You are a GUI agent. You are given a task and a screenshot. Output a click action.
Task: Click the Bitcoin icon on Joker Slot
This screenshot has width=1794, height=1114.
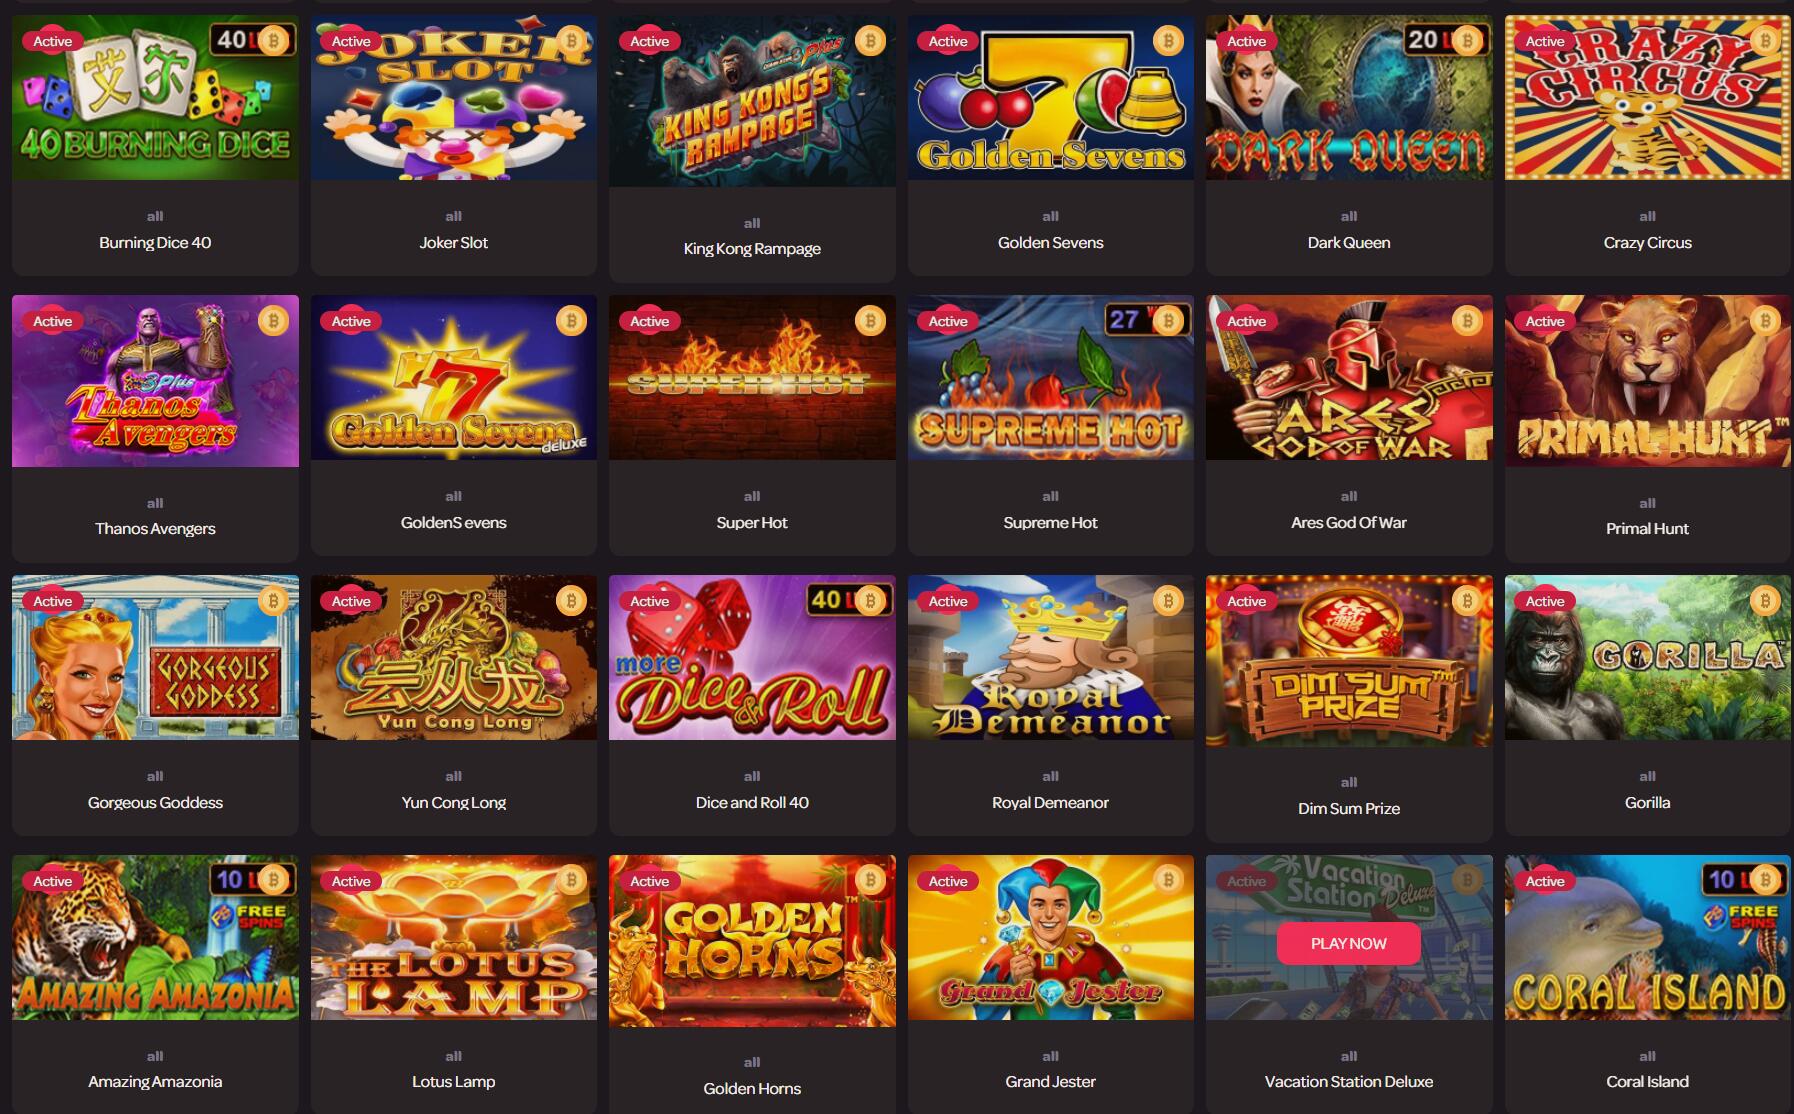571,40
